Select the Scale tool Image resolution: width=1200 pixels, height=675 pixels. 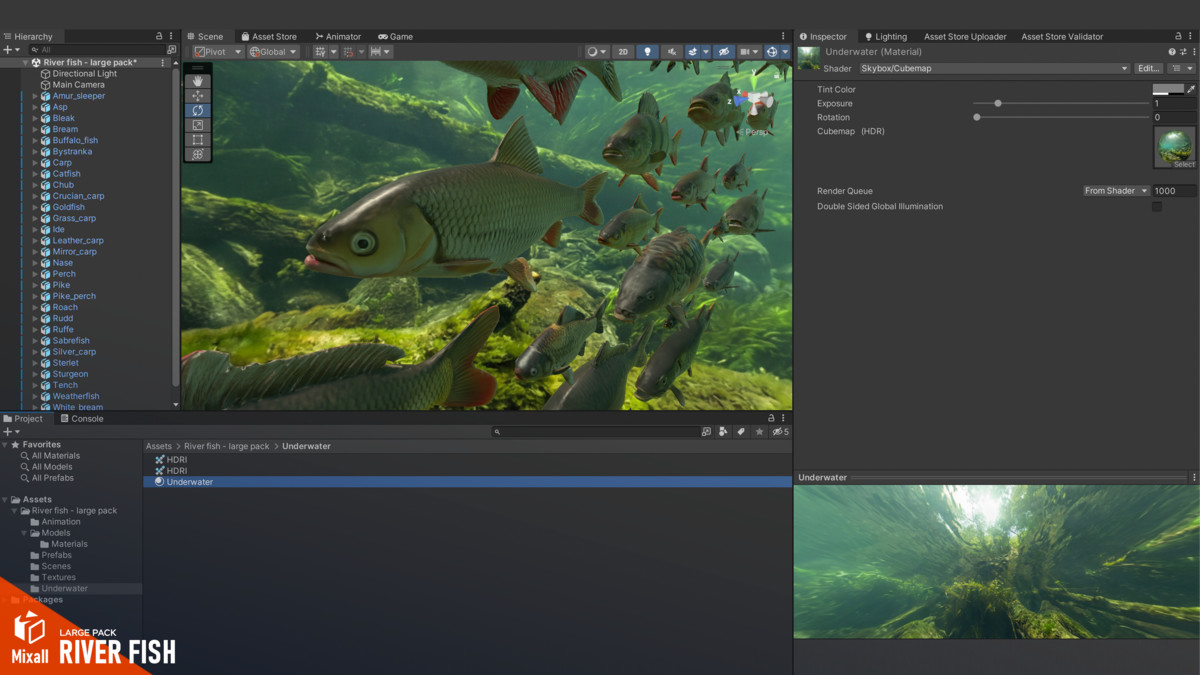[198, 125]
